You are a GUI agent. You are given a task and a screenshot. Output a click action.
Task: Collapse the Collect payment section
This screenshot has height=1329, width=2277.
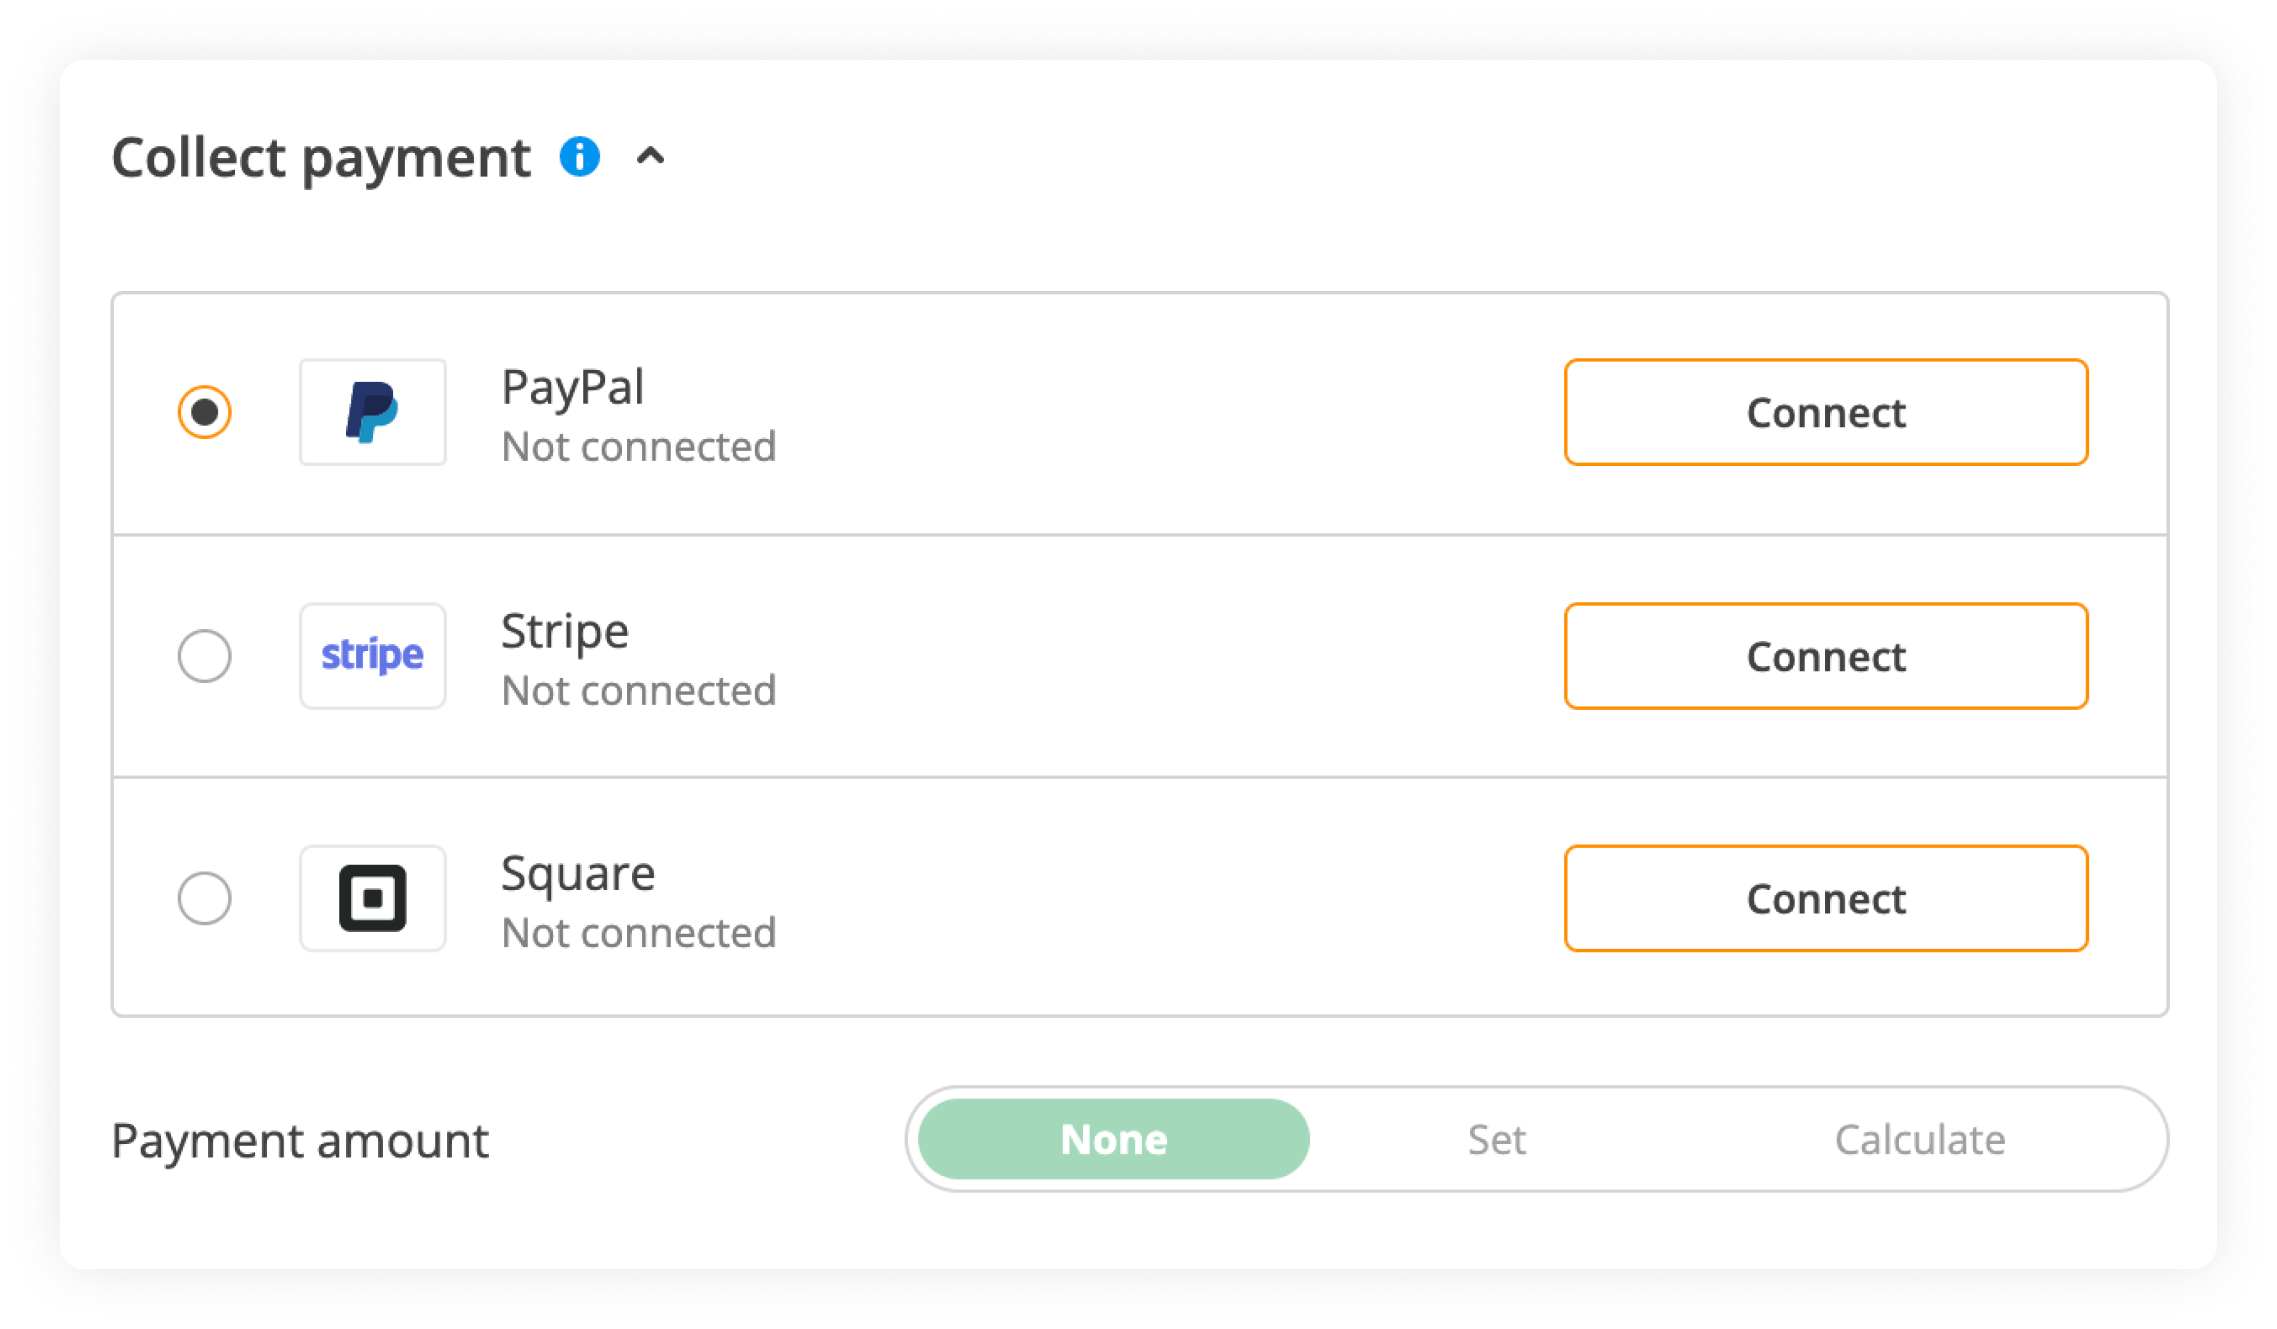pyautogui.click(x=651, y=157)
